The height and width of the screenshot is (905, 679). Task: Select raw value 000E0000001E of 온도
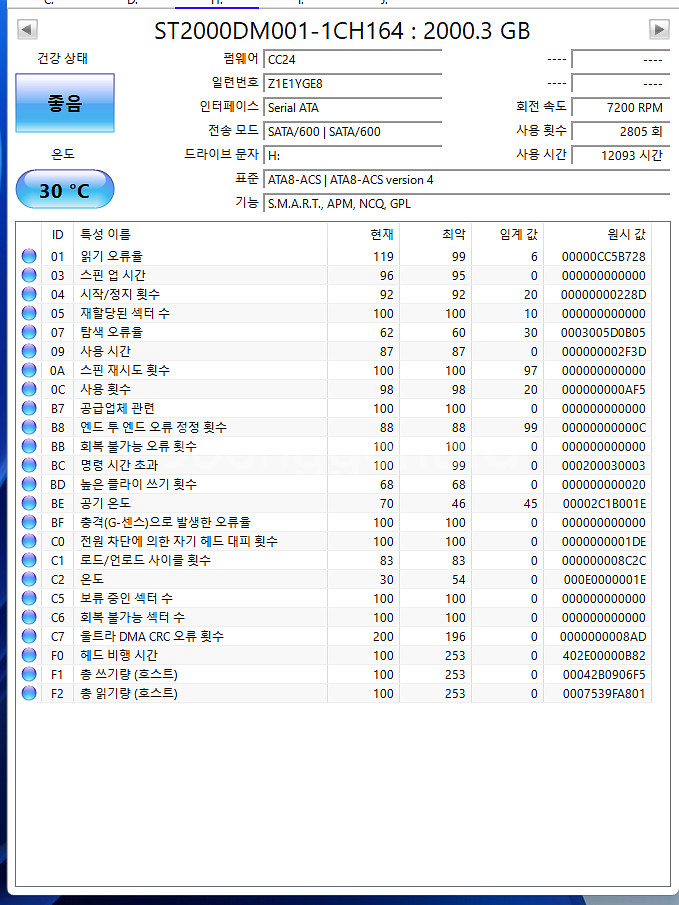(605, 579)
